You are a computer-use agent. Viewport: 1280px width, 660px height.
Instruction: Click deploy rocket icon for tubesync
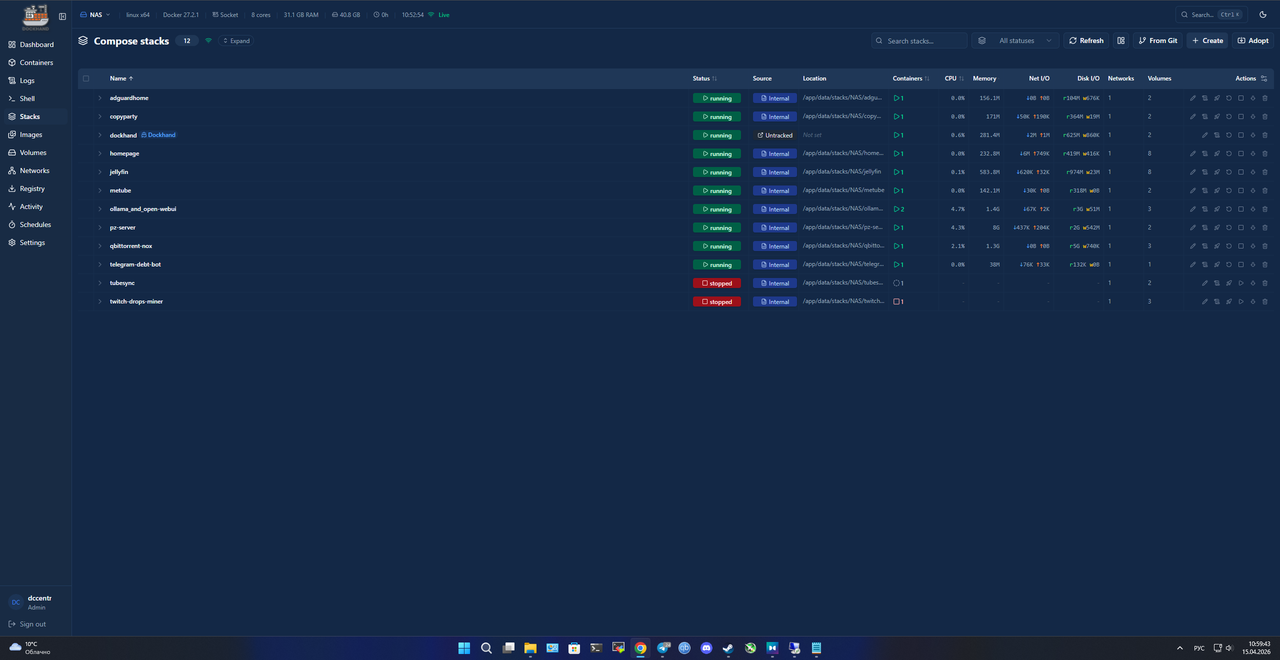coord(1229,283)
